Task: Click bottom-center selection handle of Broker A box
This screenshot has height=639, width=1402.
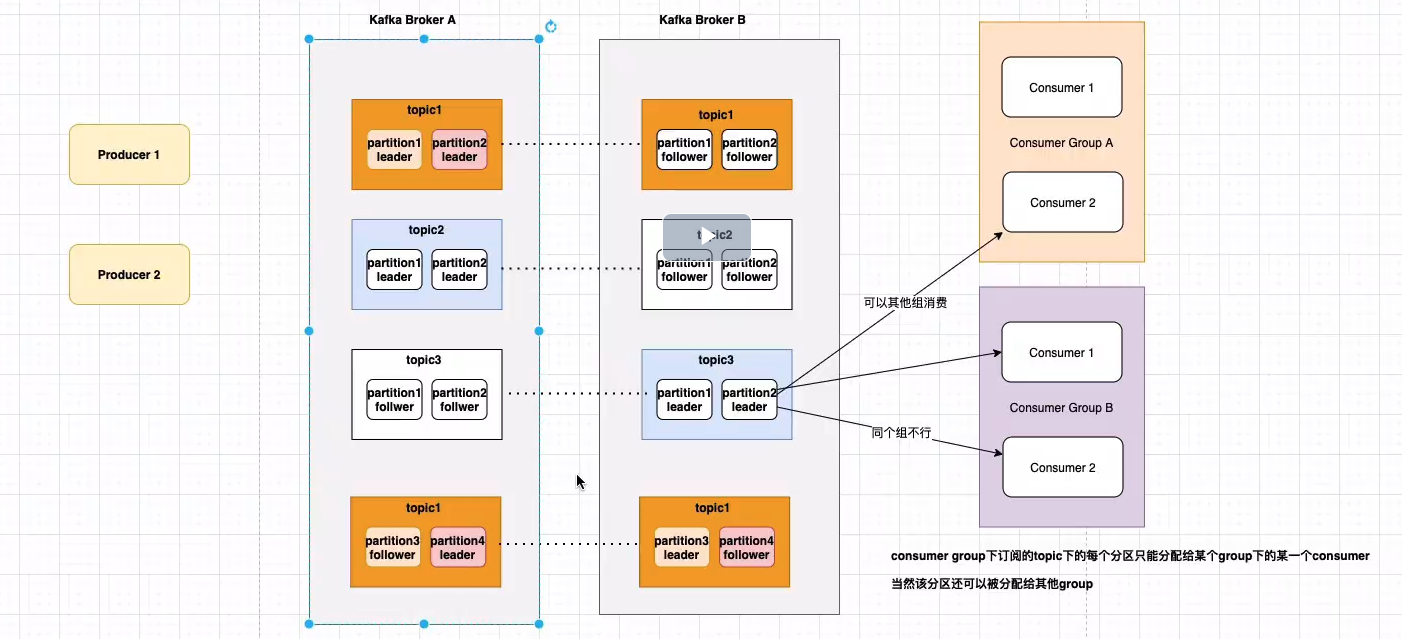Action: pyautogui.click(x=424, y=624)
